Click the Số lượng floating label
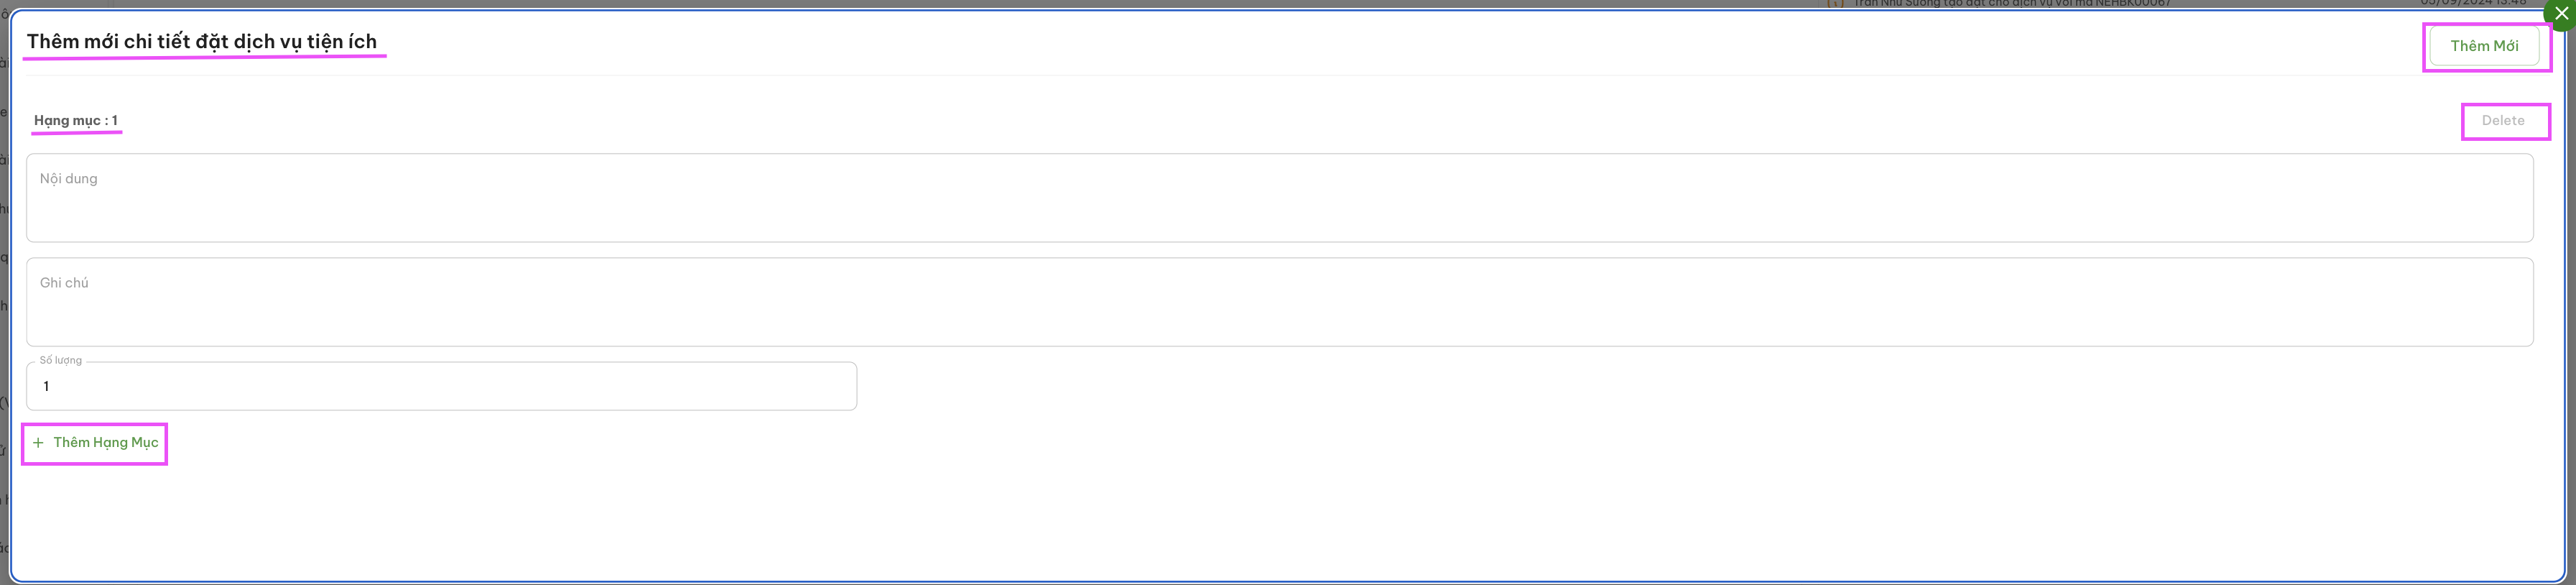Image resolution: width=2576 pixels, height=585 pixels. point(61,360)
